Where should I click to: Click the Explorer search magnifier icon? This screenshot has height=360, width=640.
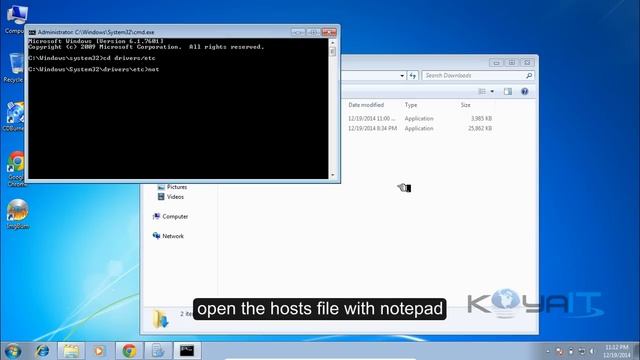click(x=529, y=76)
